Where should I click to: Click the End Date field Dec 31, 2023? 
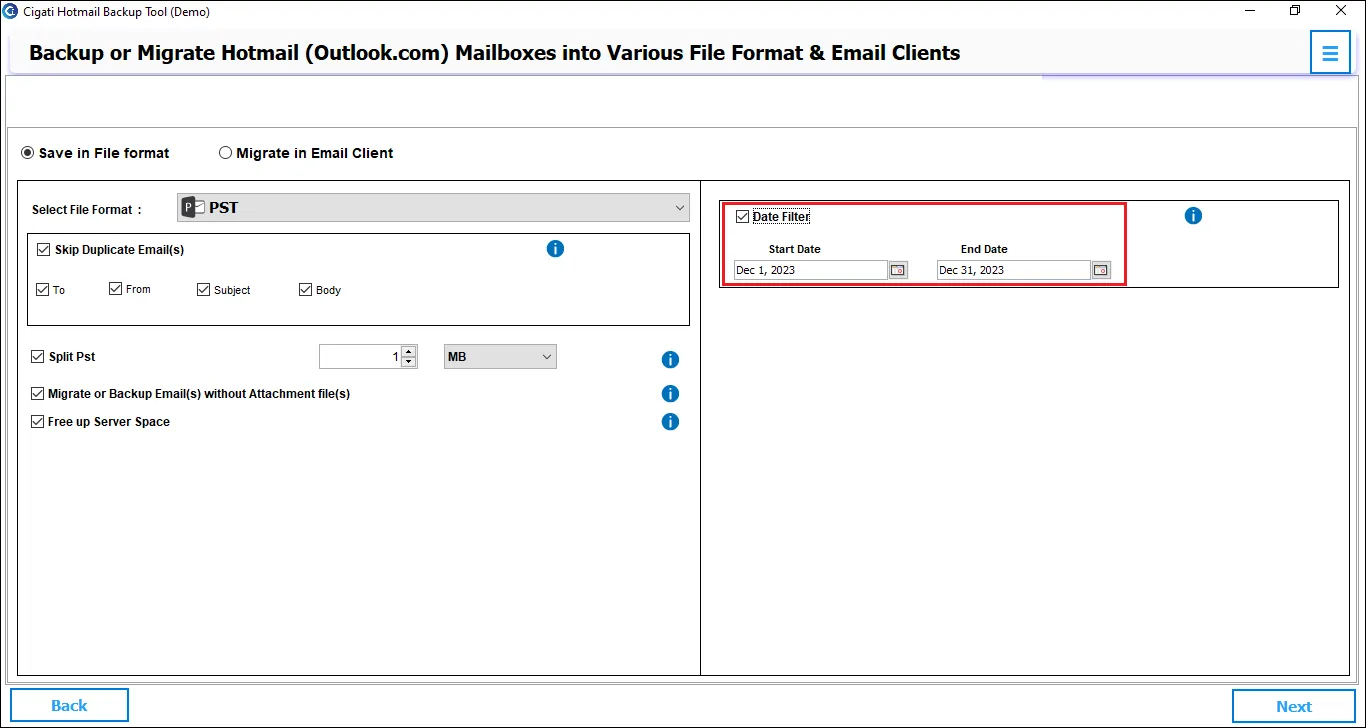[x=1013, y=270]
